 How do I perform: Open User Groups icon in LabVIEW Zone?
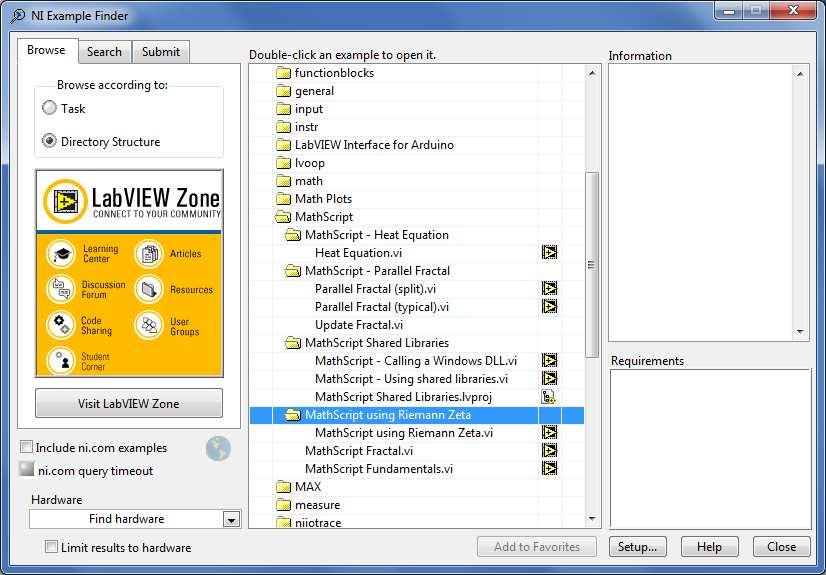coord(149,326)
